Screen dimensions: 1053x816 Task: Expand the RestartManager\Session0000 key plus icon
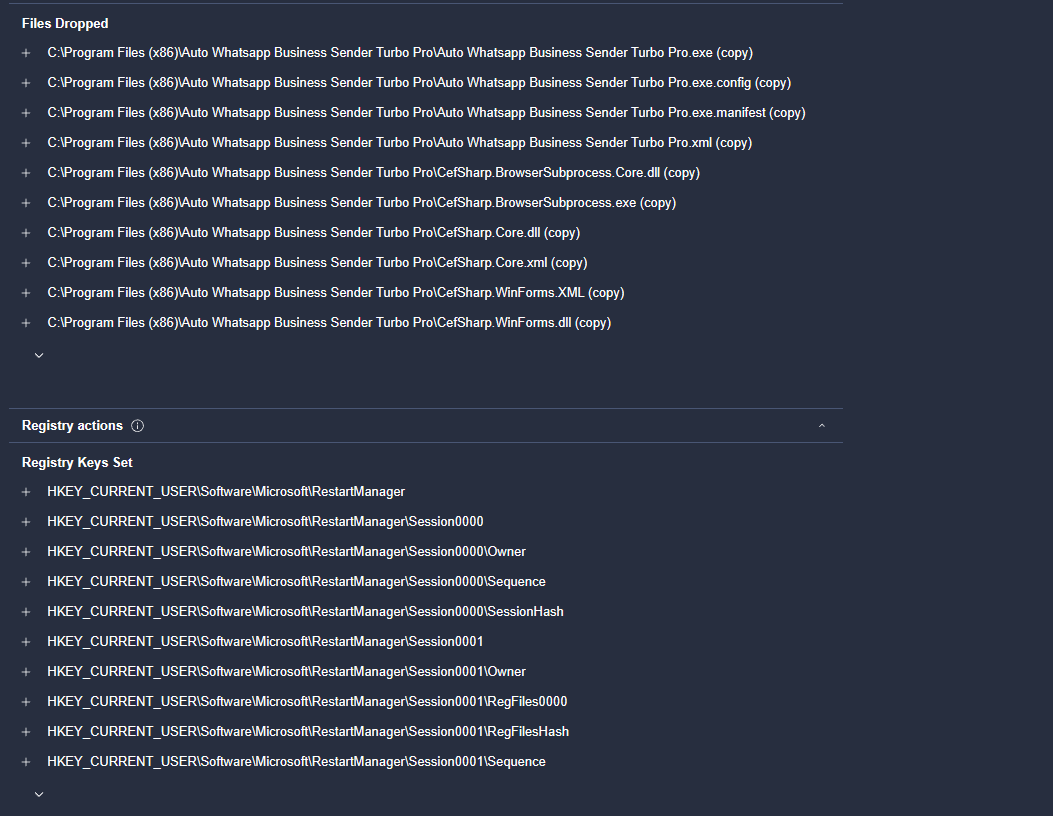click(26, 522)
